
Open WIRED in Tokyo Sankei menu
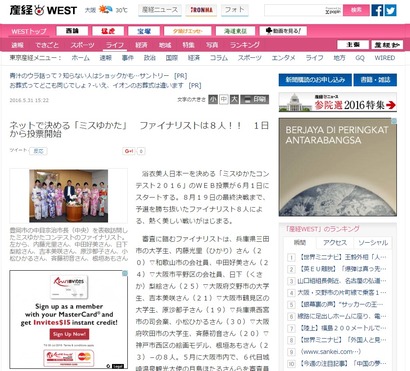[x=384, y=58]
